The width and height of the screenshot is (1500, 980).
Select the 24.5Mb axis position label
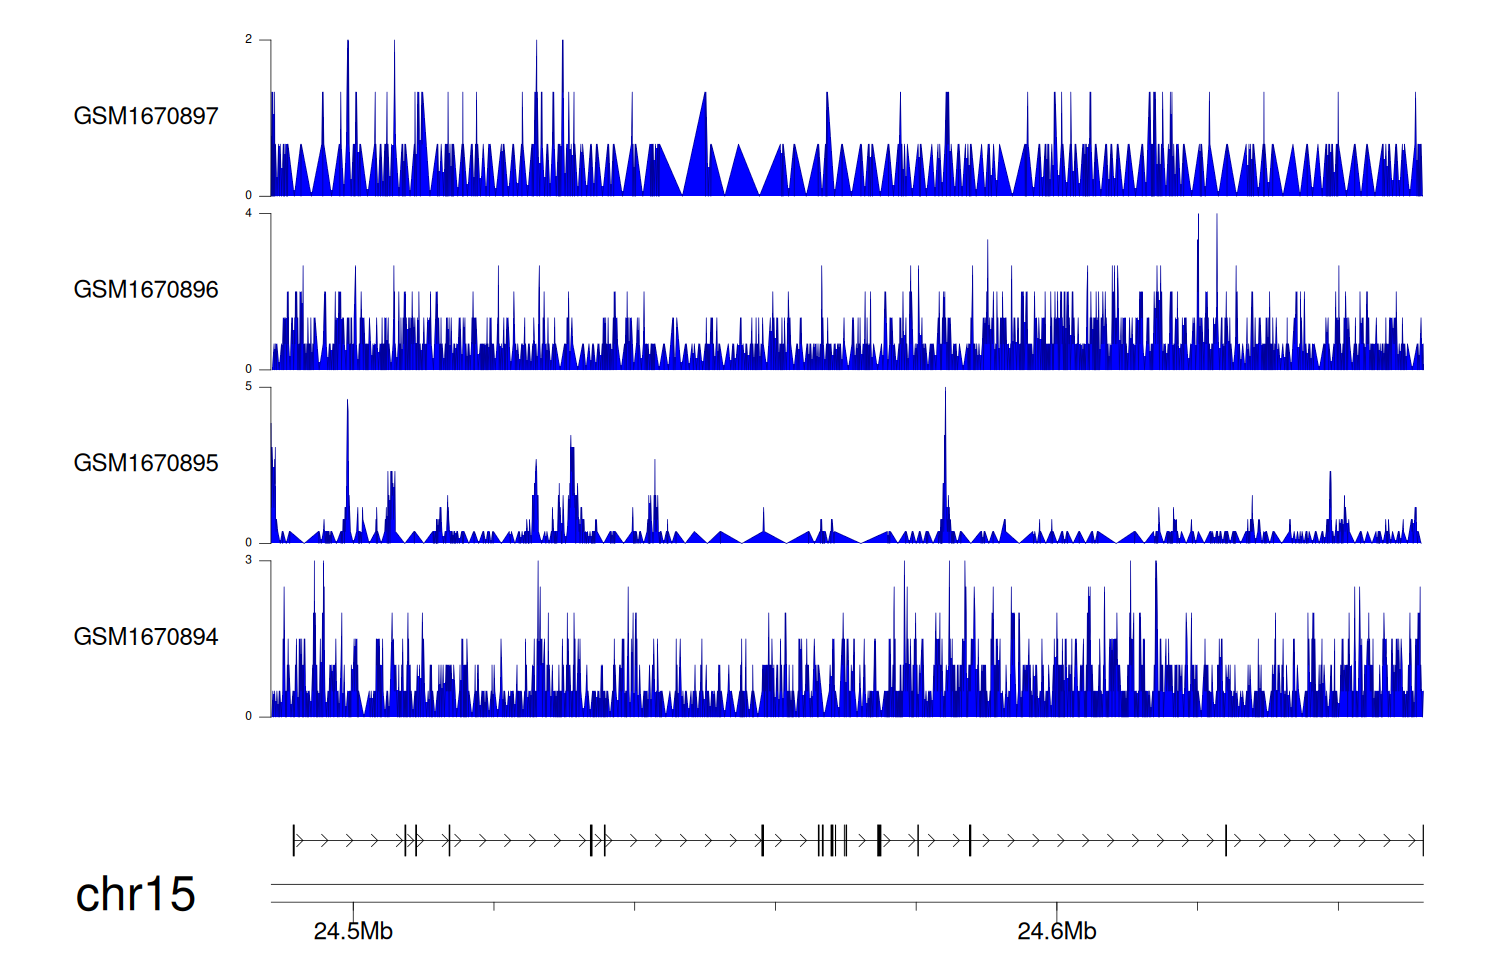[353, 932]
